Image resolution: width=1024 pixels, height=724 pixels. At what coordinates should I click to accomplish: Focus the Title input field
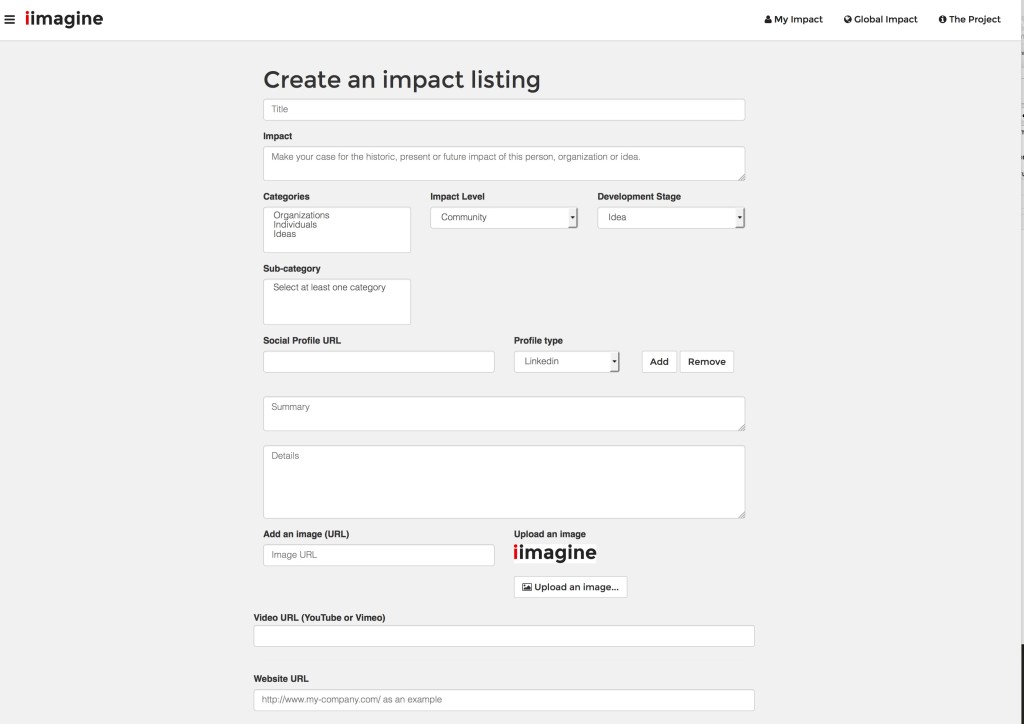click(x=503, y=109)
